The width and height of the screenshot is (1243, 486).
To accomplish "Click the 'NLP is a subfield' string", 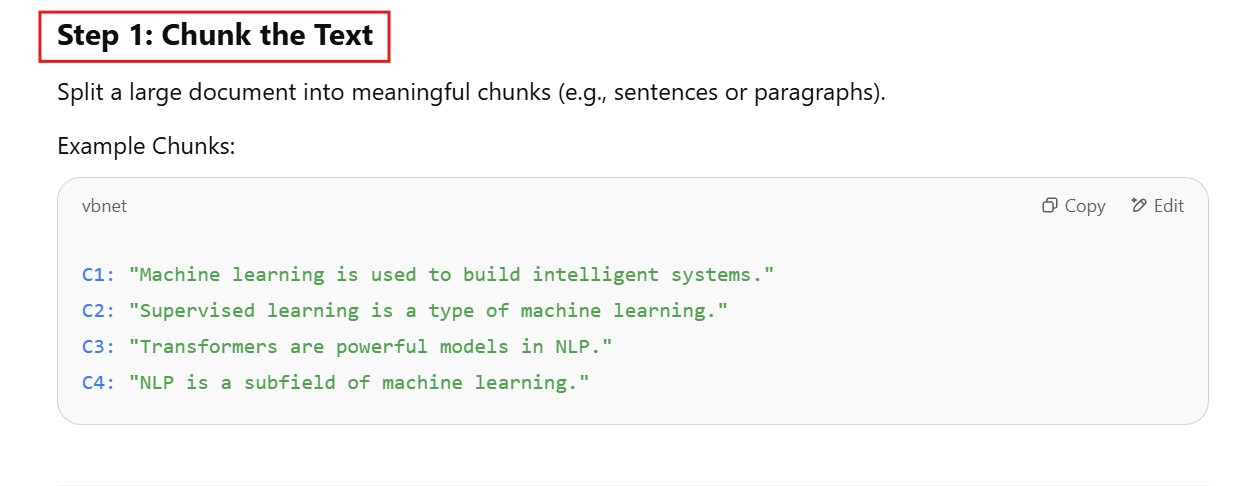I will point(358,382).
